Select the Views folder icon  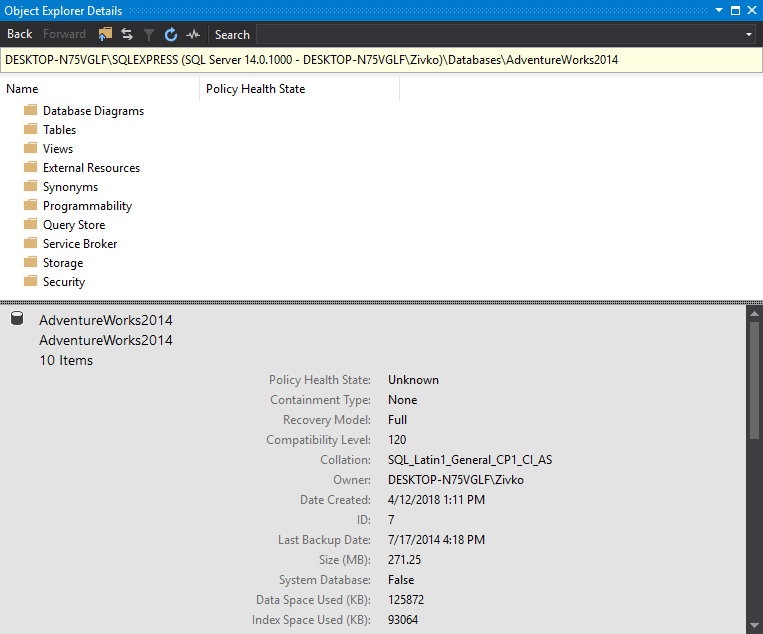[31, 148]
